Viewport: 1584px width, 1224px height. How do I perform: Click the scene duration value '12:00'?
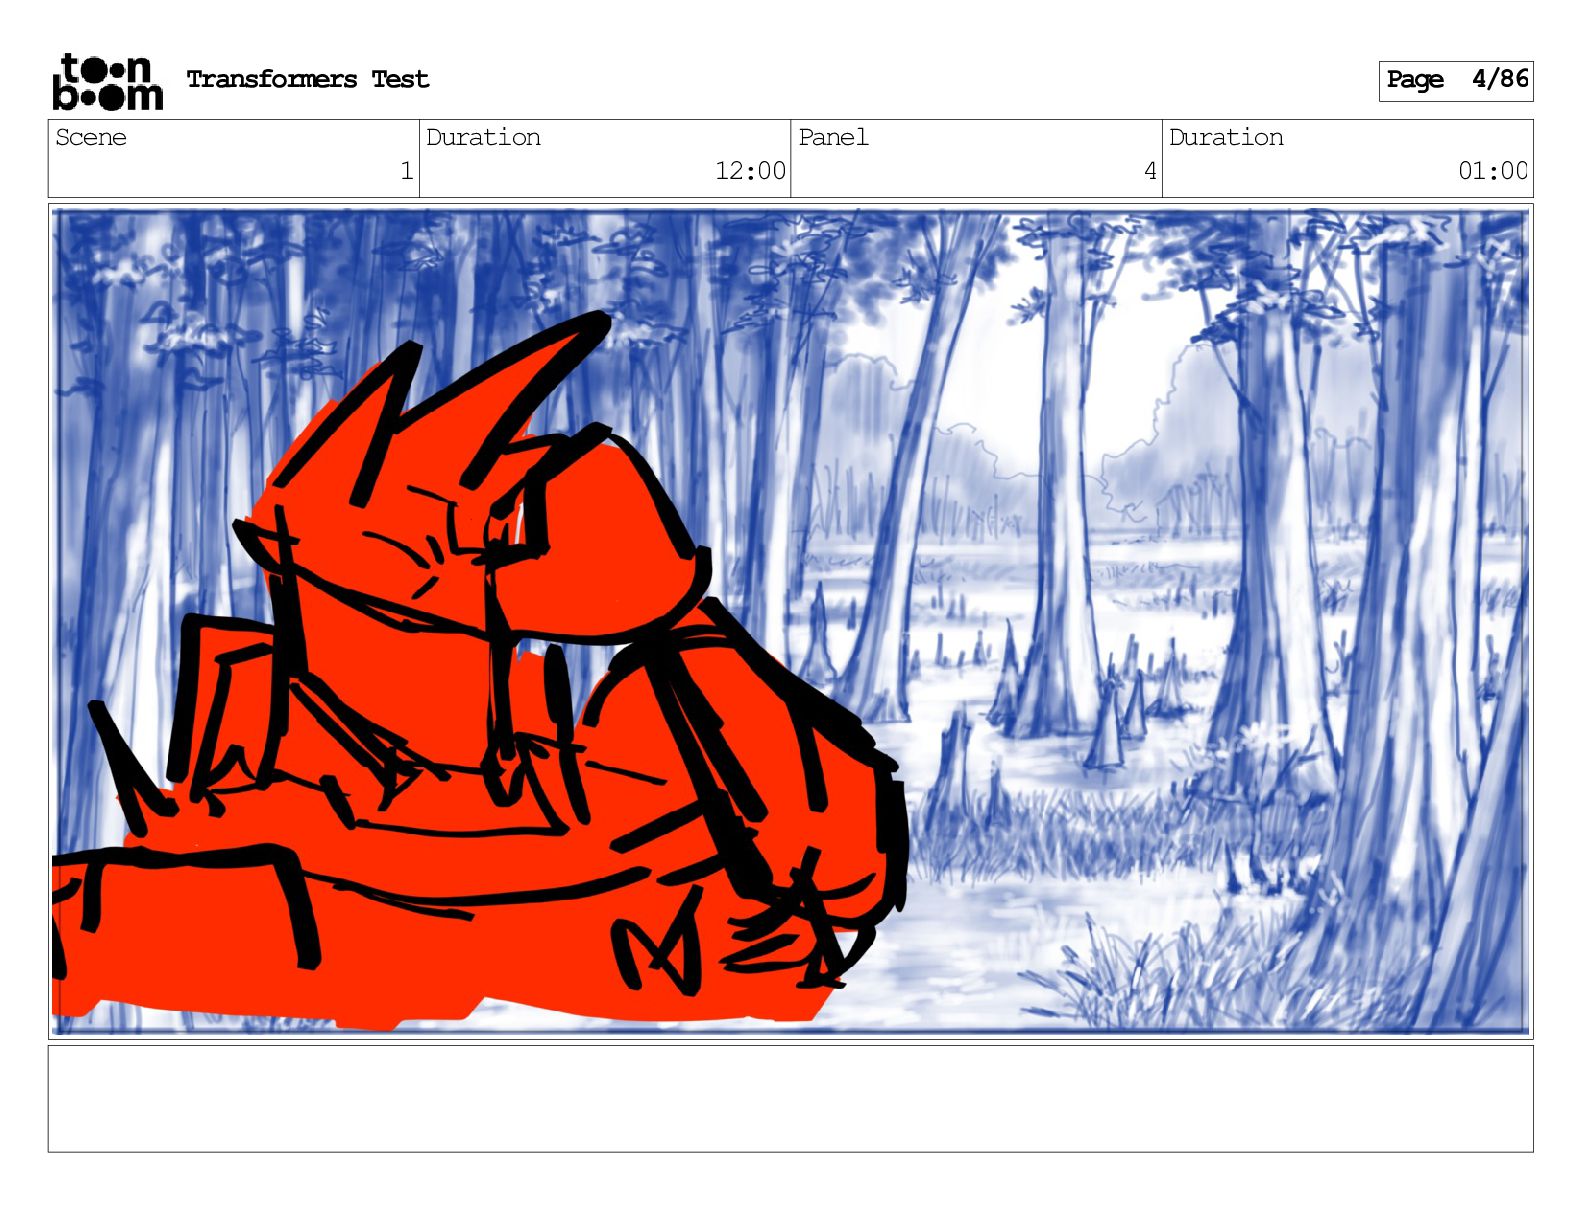750,171
